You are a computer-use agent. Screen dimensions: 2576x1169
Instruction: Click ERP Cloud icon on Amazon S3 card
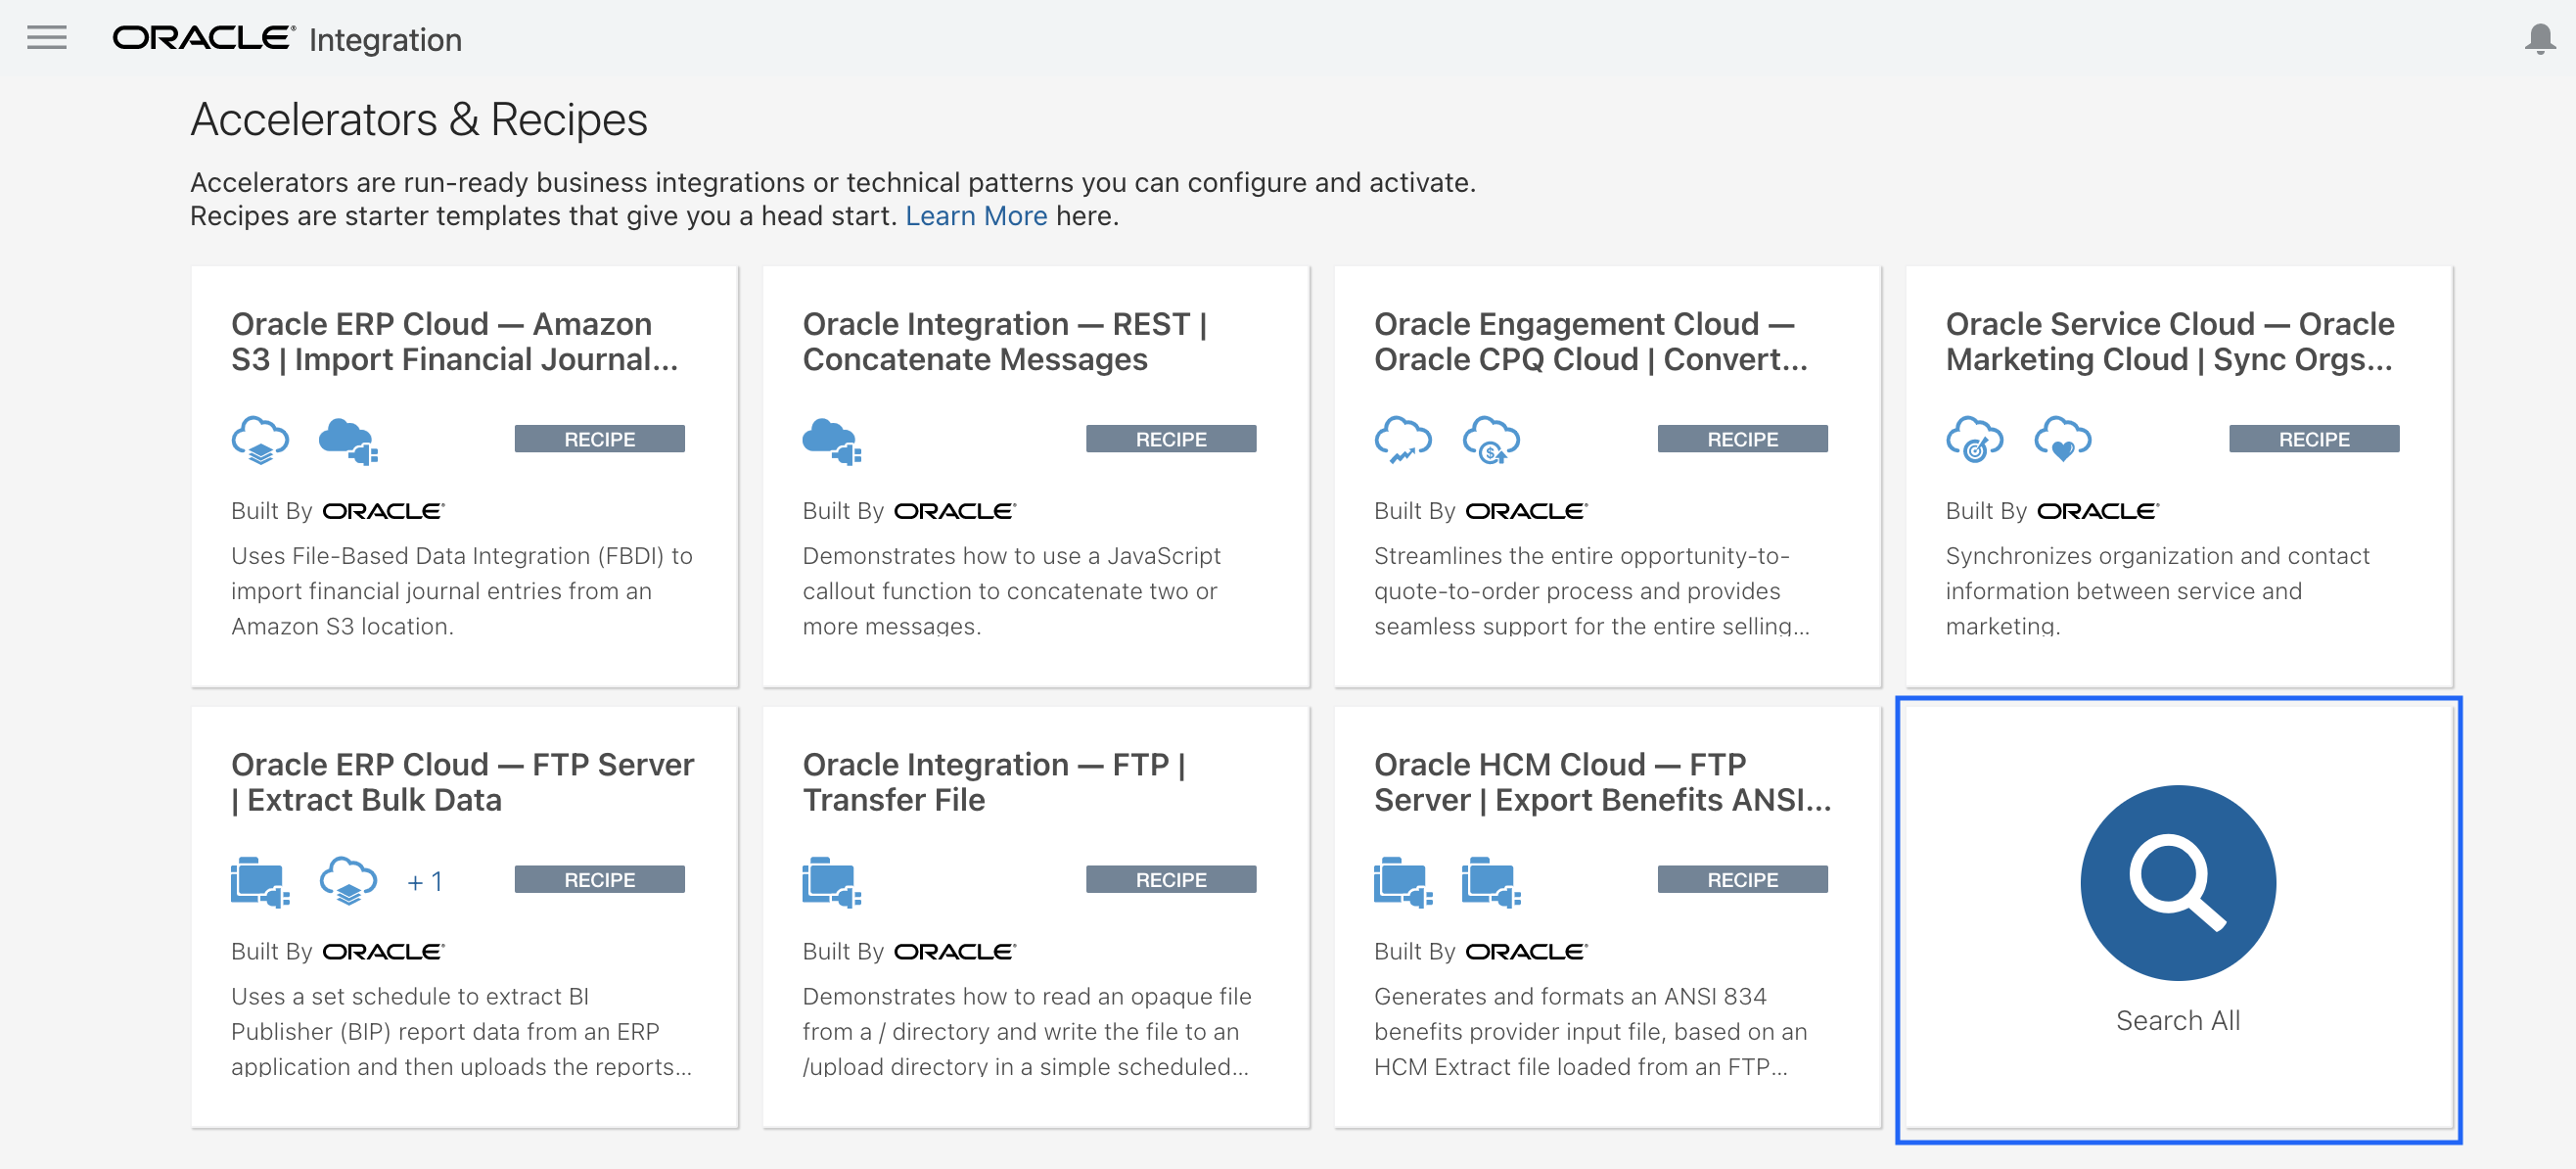(x=260, y=440)
